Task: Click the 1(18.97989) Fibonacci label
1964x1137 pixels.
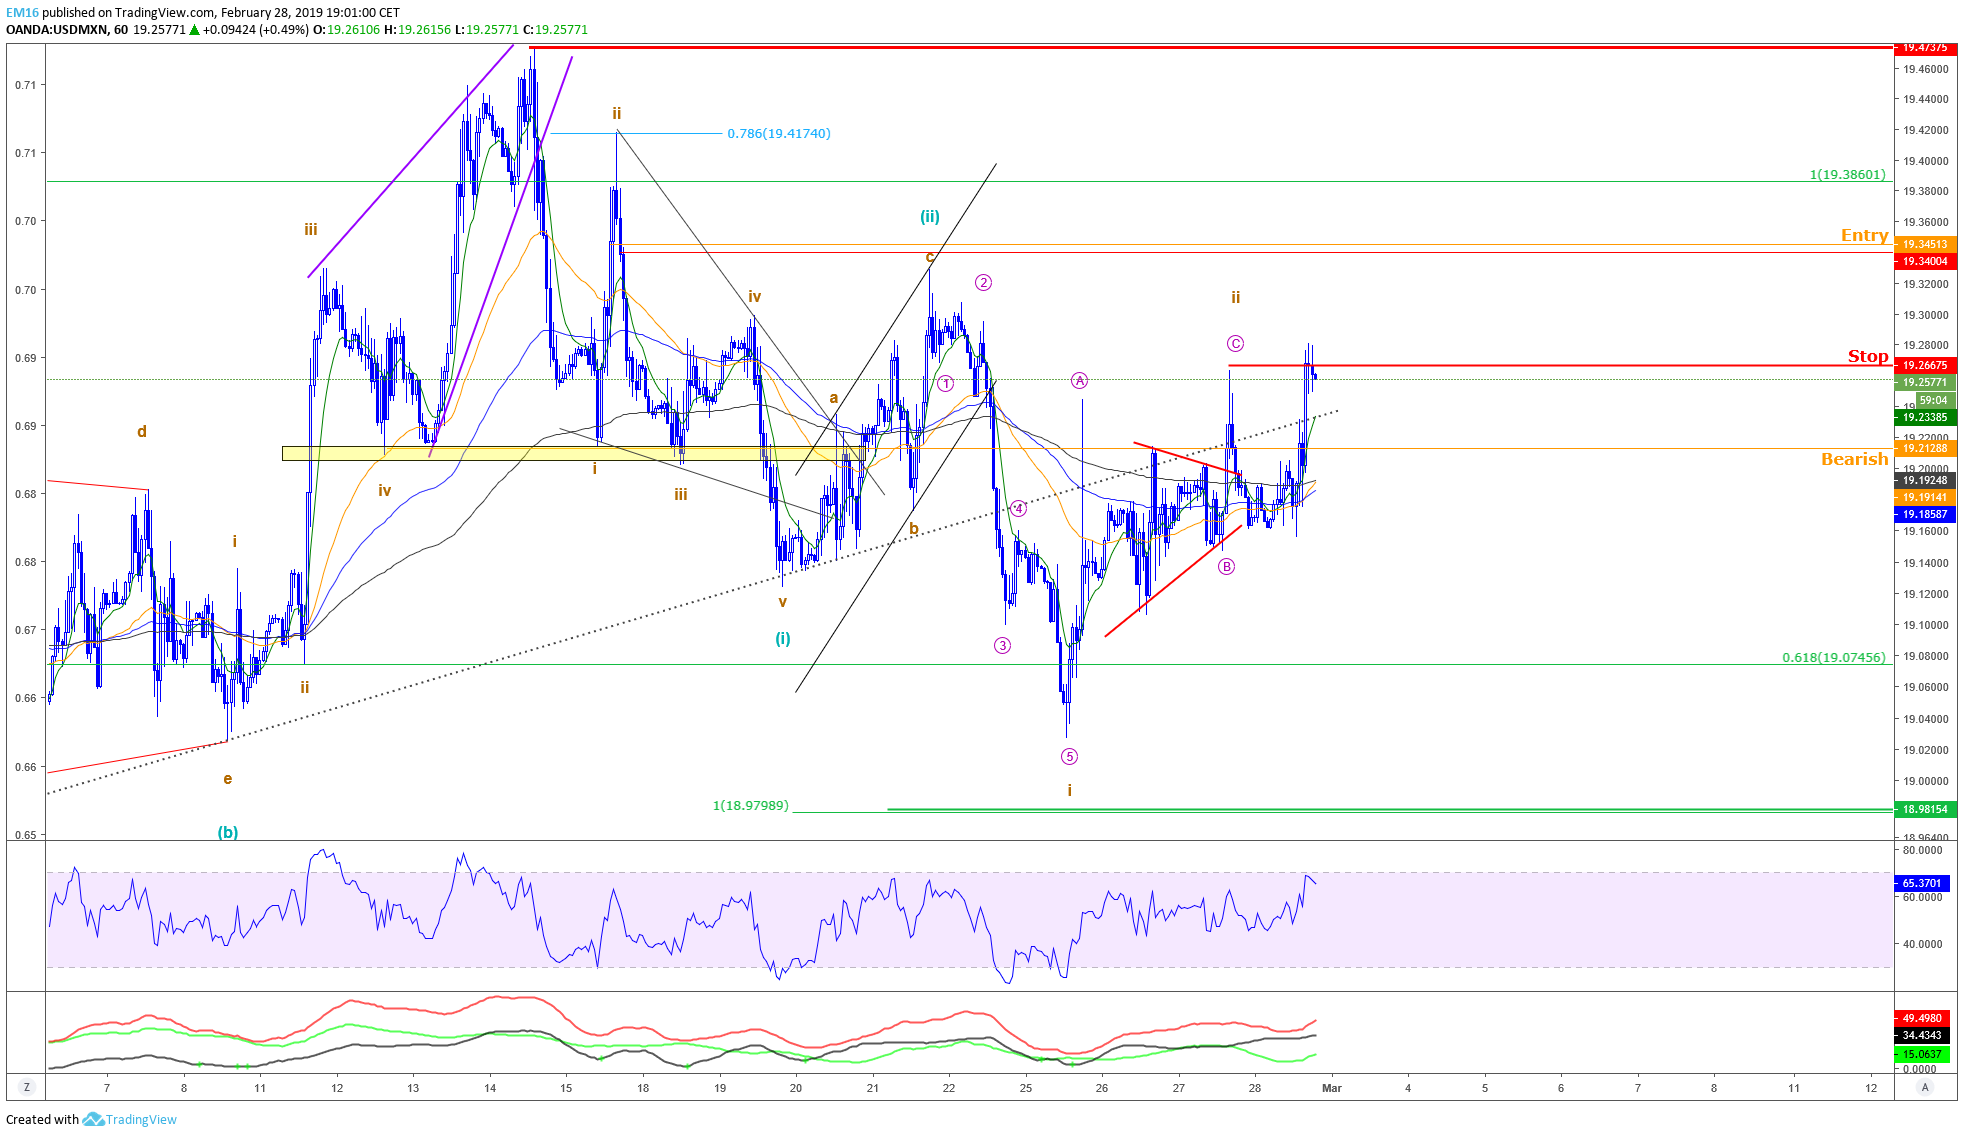Action: (751, 805)
